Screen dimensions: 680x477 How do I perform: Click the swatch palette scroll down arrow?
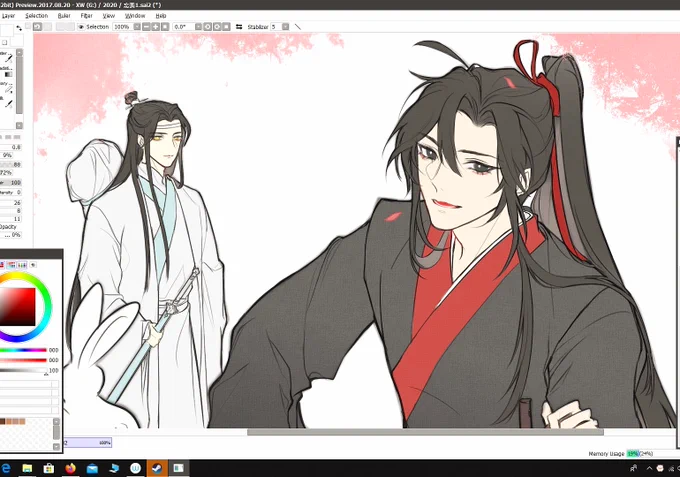(x=56, y=446)
